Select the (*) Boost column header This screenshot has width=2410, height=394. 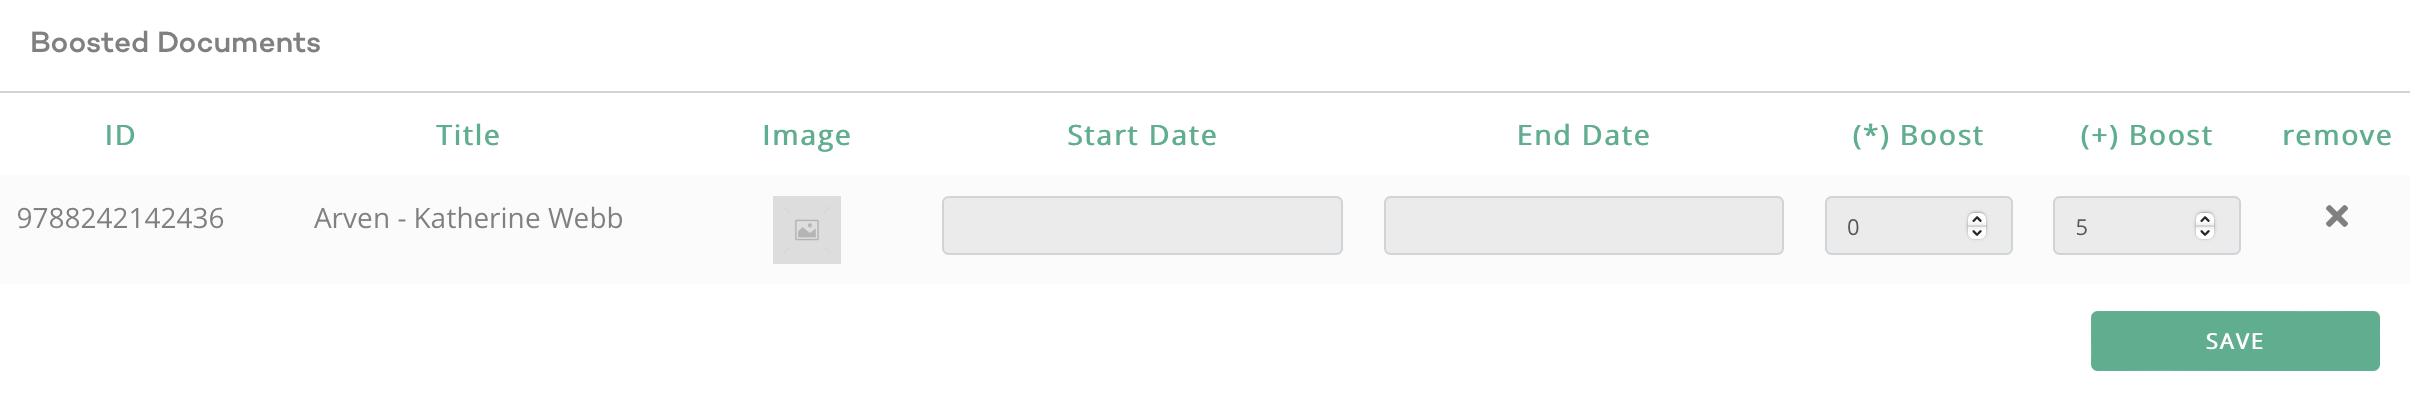(1918, 135)
